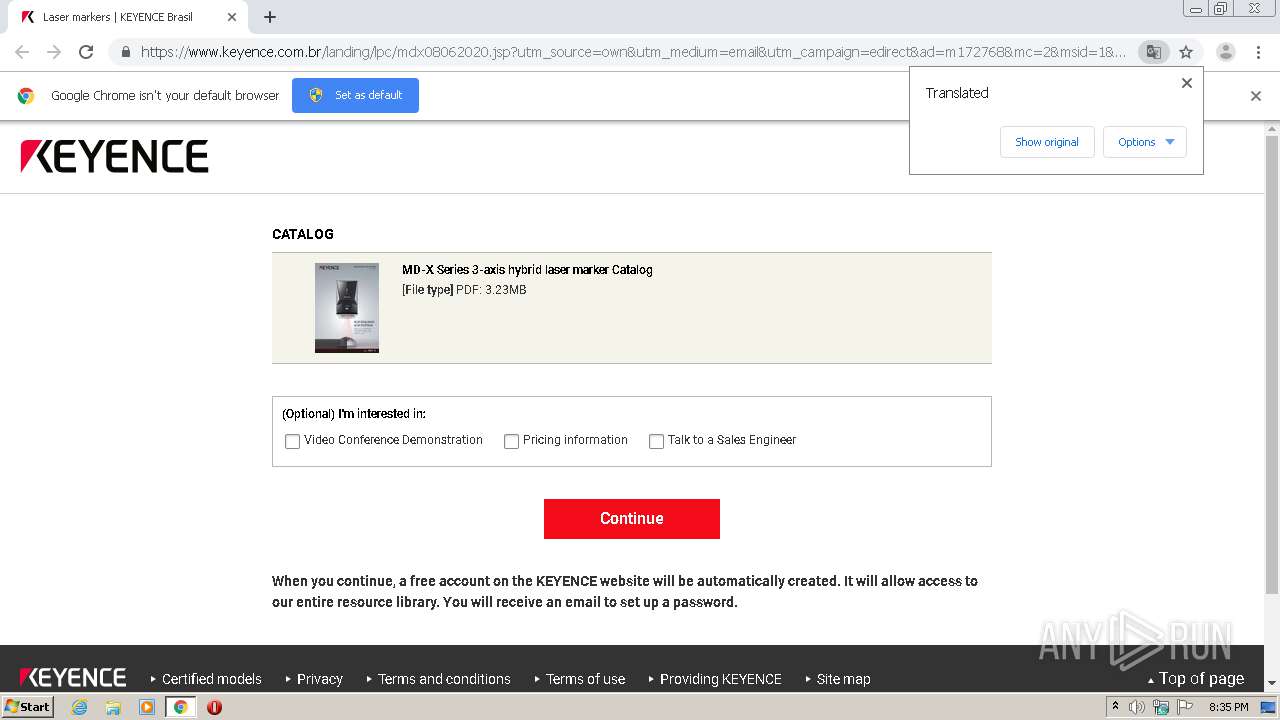Screen dimensions: 1280x720
Task: Click the lock icon in address bar
Action: click(125, 52)
